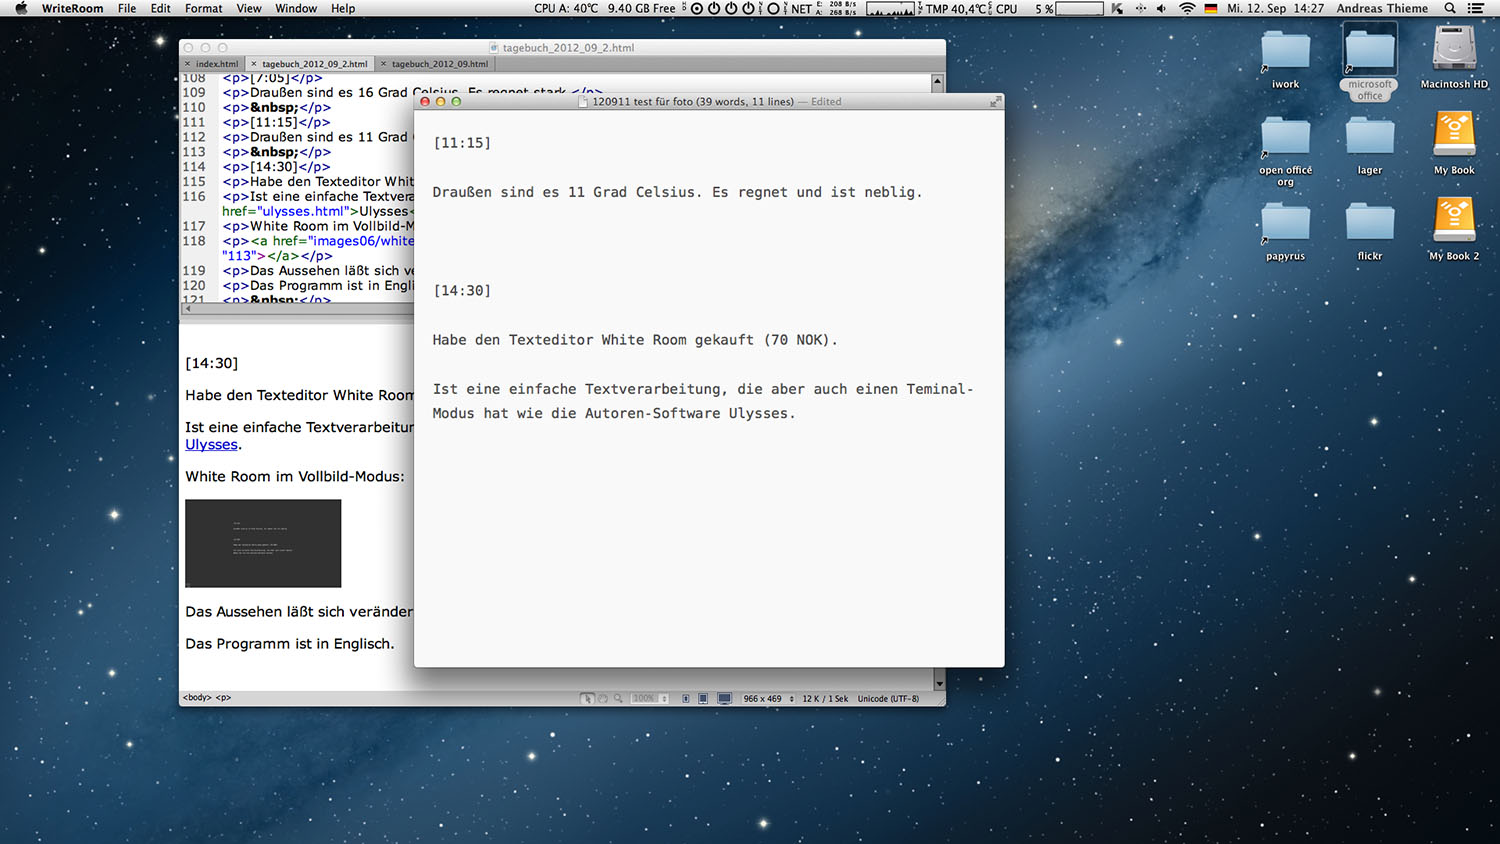Click the desktop monitor size icon in status bar
Screen dimensions: 1500x844
coord(725,698)
